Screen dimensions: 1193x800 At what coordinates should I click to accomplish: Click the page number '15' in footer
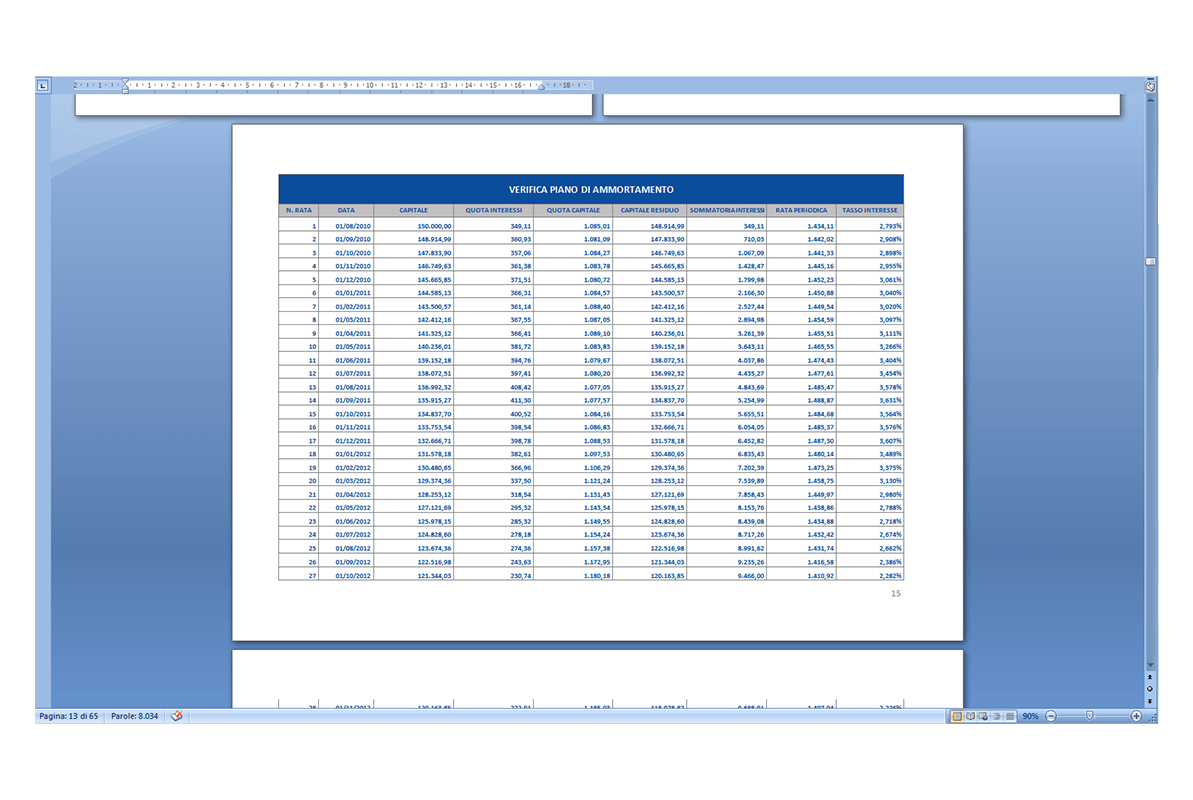click(896, 593)
